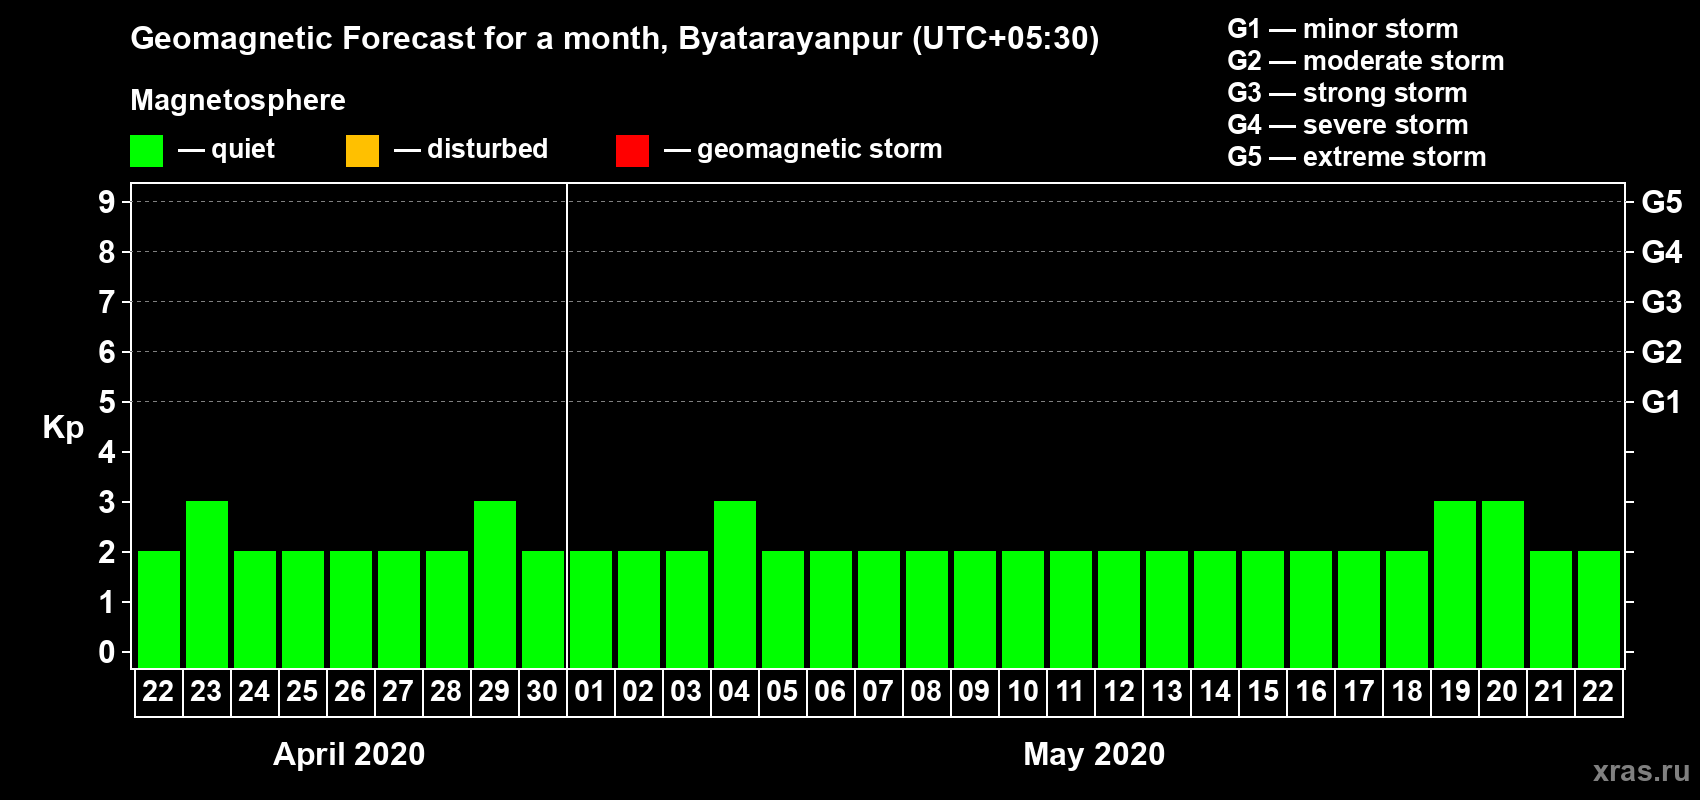
Task: Click the last date label 22 in May
Action: 1598,691
